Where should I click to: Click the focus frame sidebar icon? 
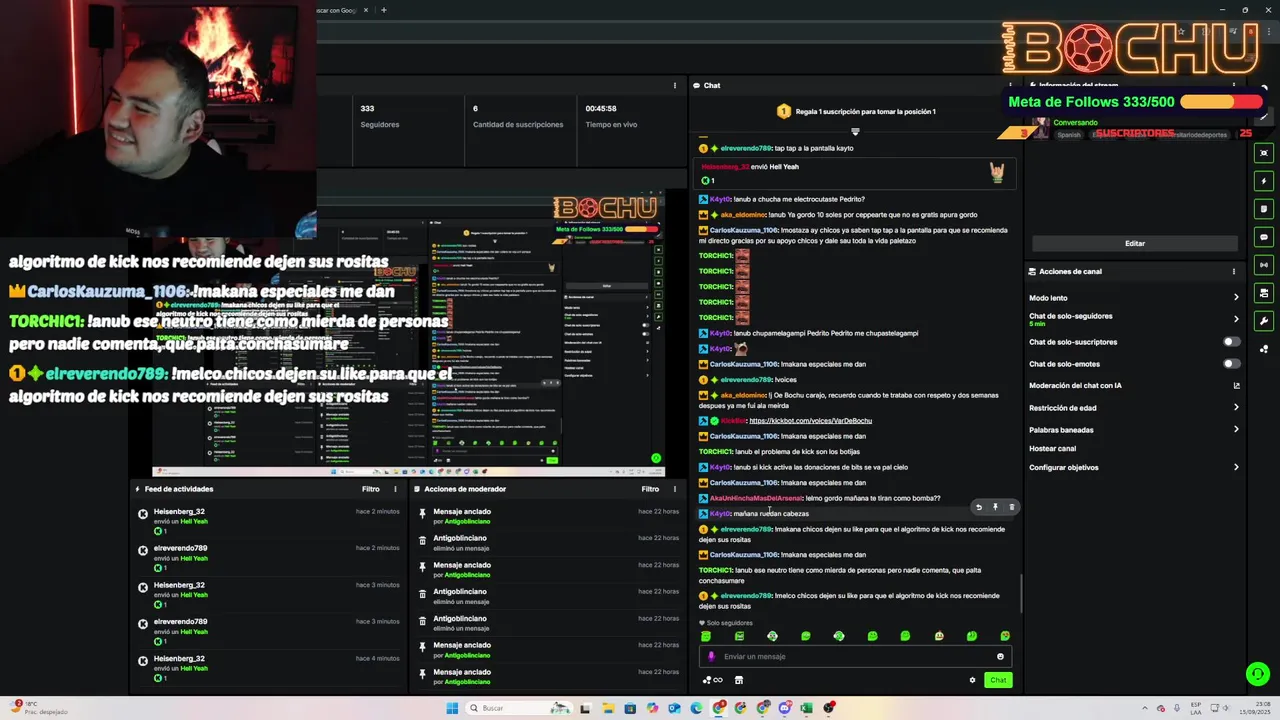(x=1265, y=153)
